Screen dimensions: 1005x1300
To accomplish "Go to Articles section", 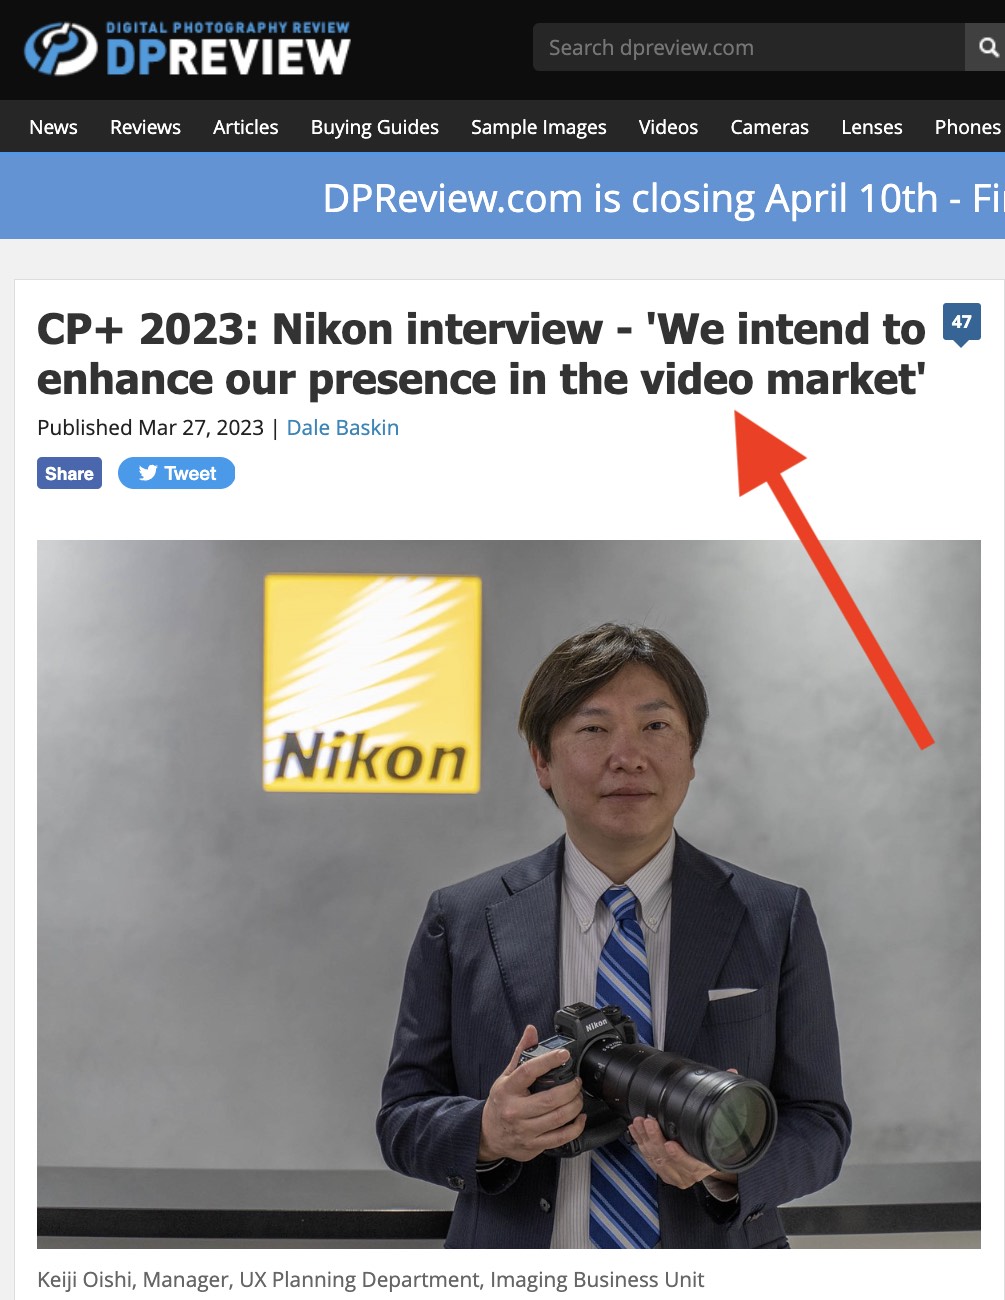I will click(245, 127).
